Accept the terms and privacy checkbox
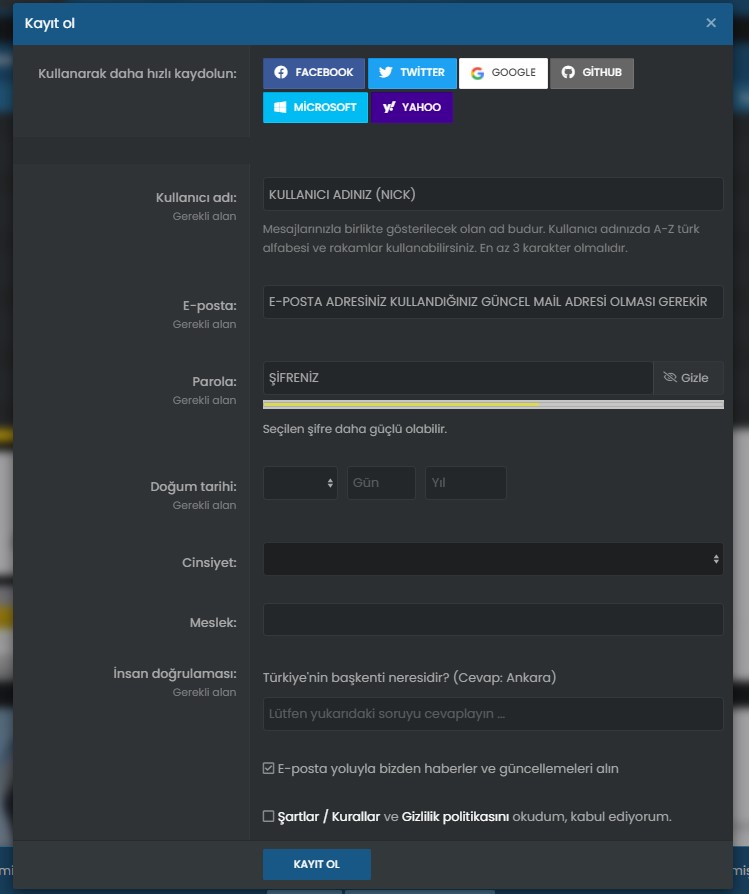Image resolution: width=749 pixels, height=894 pixels. click(x=268, y=816)
